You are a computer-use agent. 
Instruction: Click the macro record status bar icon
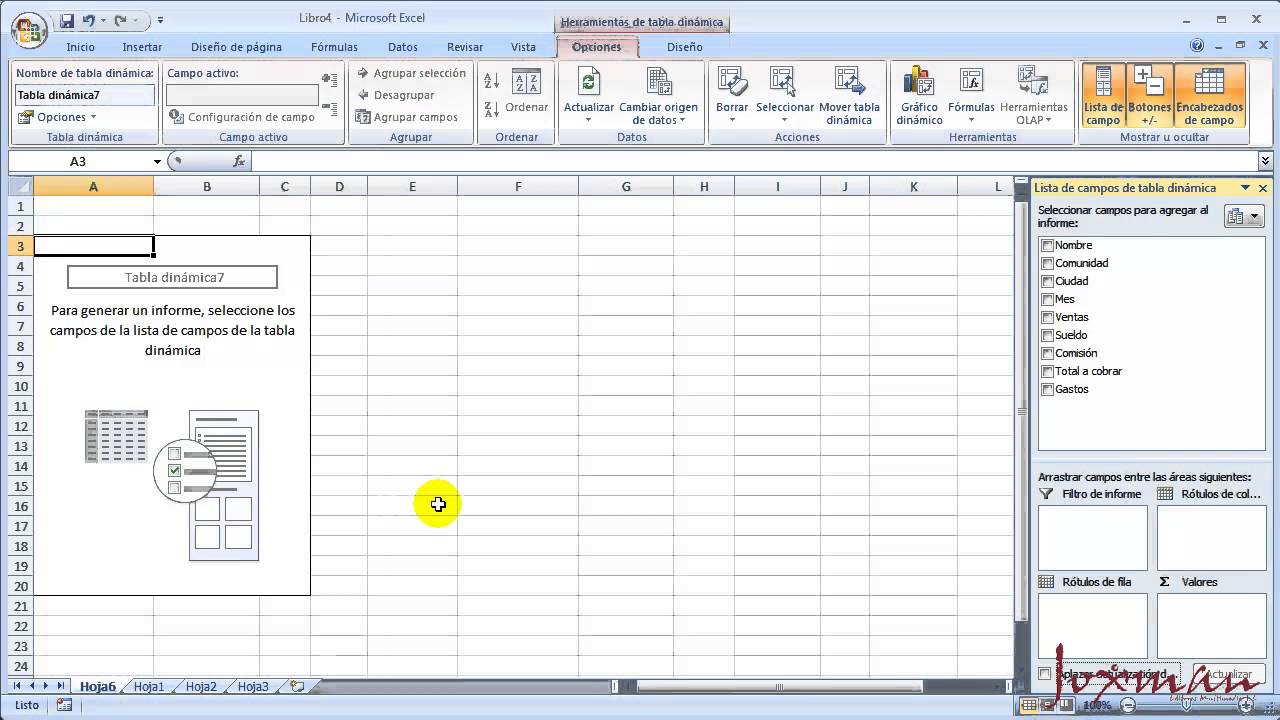(x=64, y=705)
